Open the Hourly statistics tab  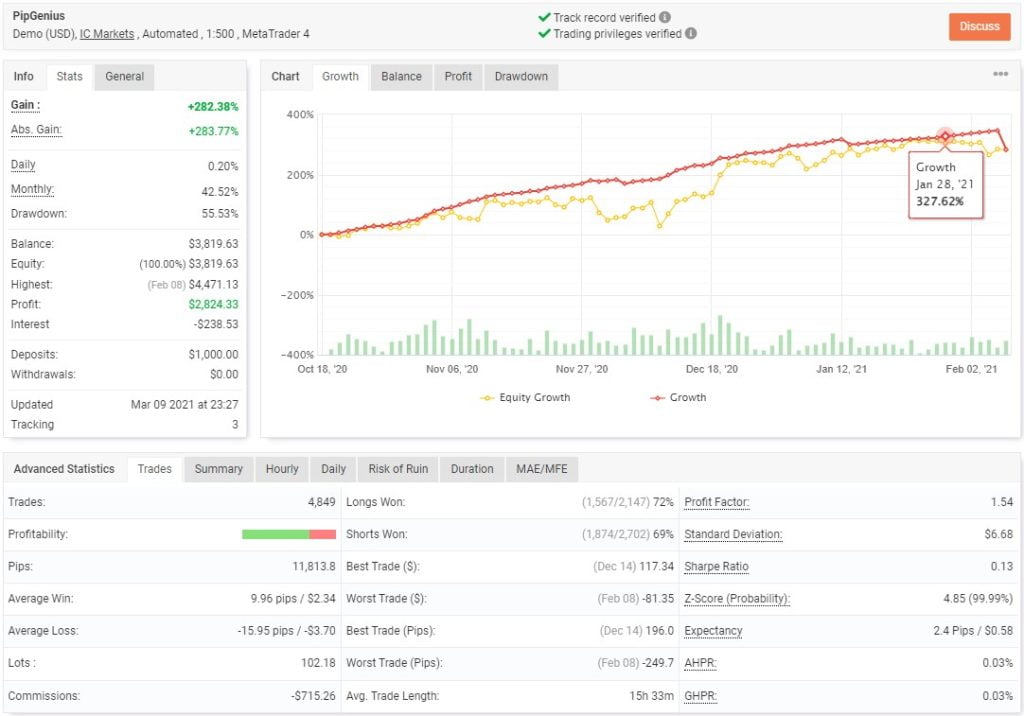point(282,469)
